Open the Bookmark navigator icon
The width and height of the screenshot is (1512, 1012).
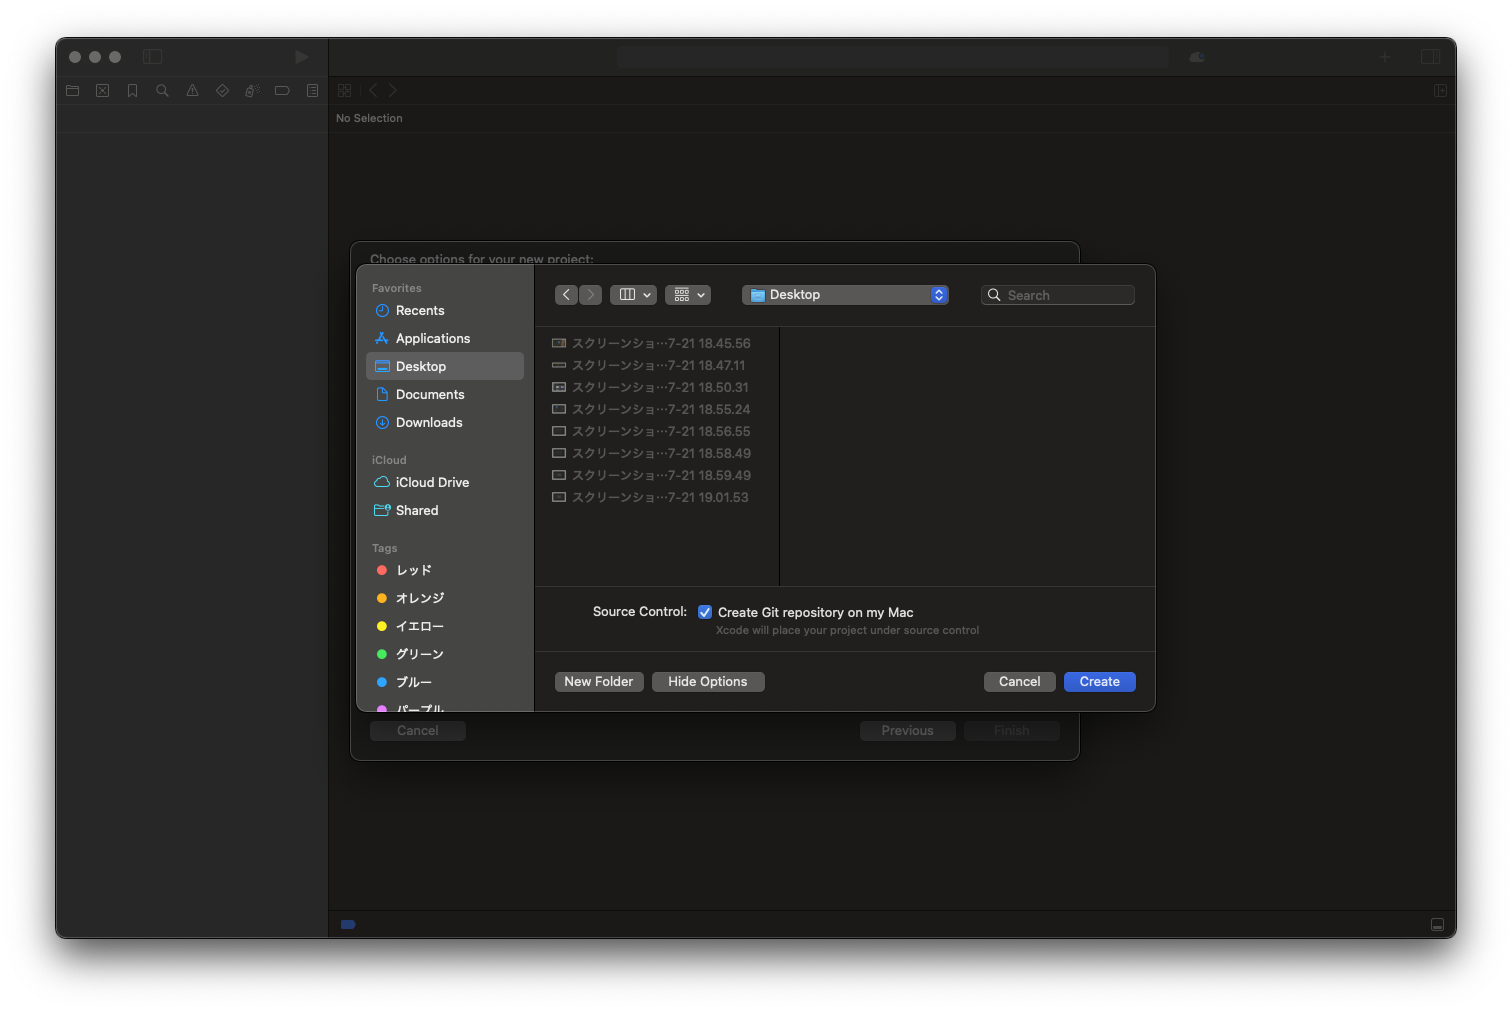pyautogui.click(x=132, y=90)
